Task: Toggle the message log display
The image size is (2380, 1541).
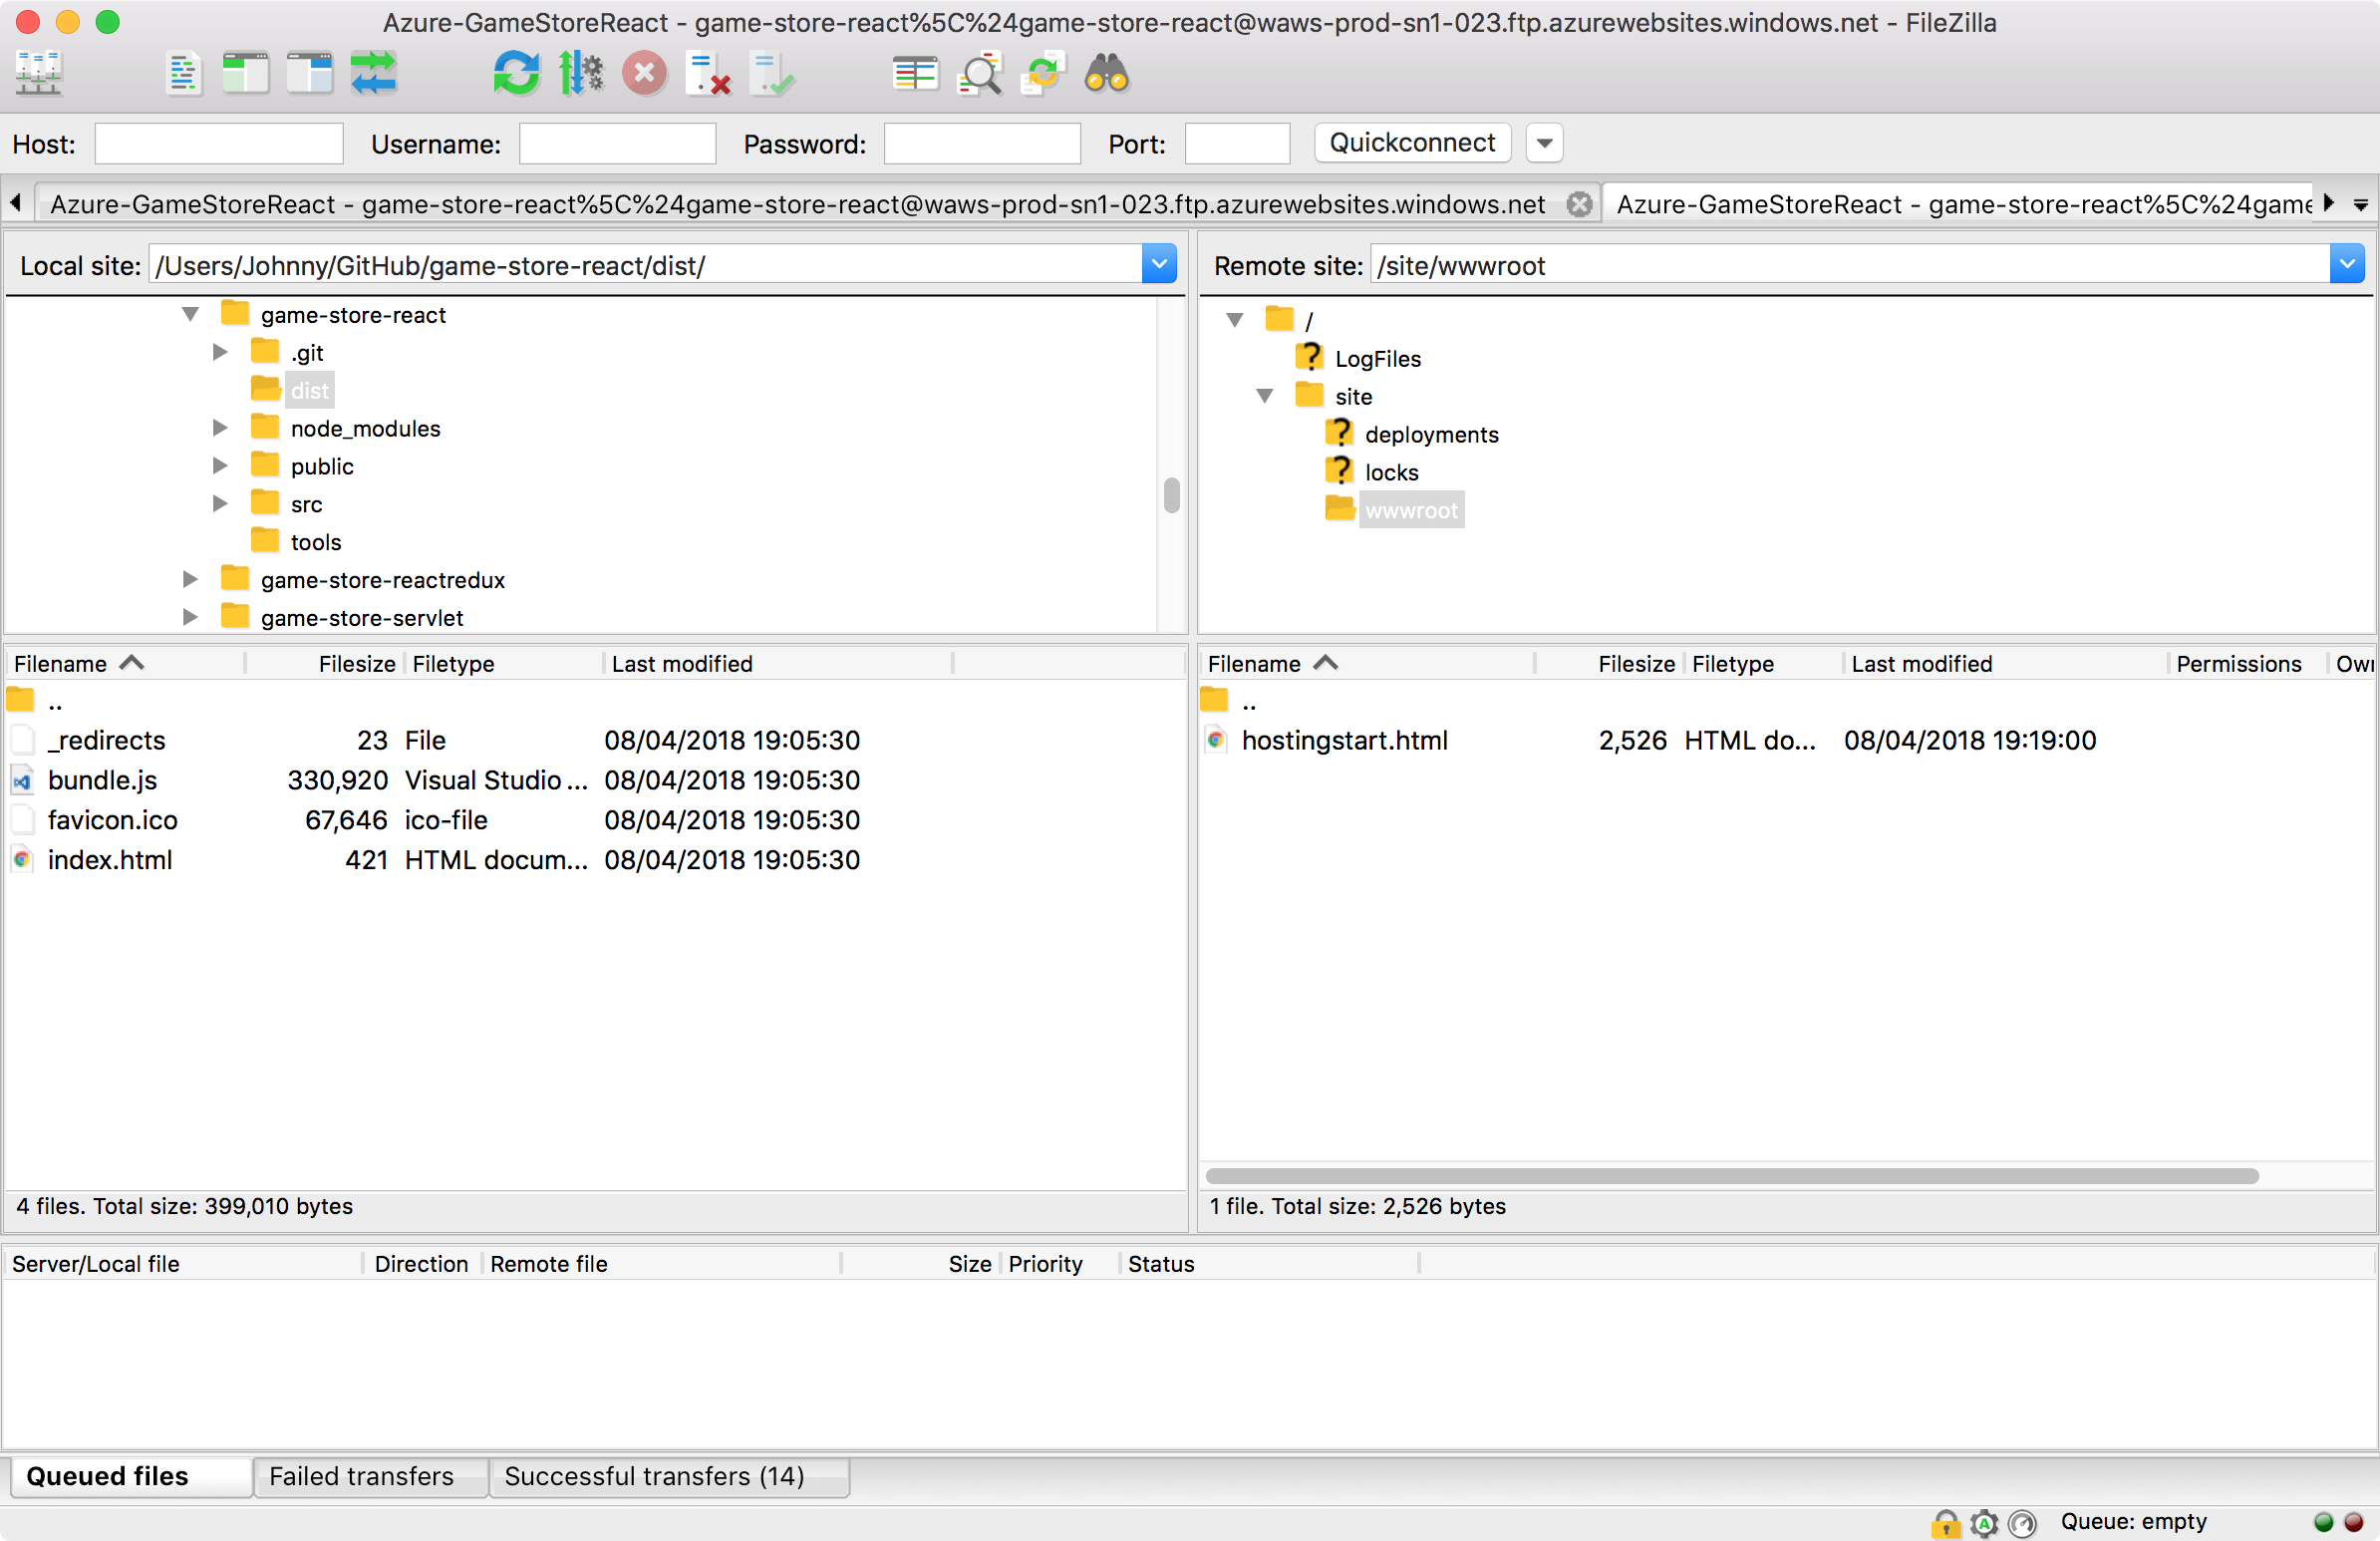Action: [x=183, y=74]
